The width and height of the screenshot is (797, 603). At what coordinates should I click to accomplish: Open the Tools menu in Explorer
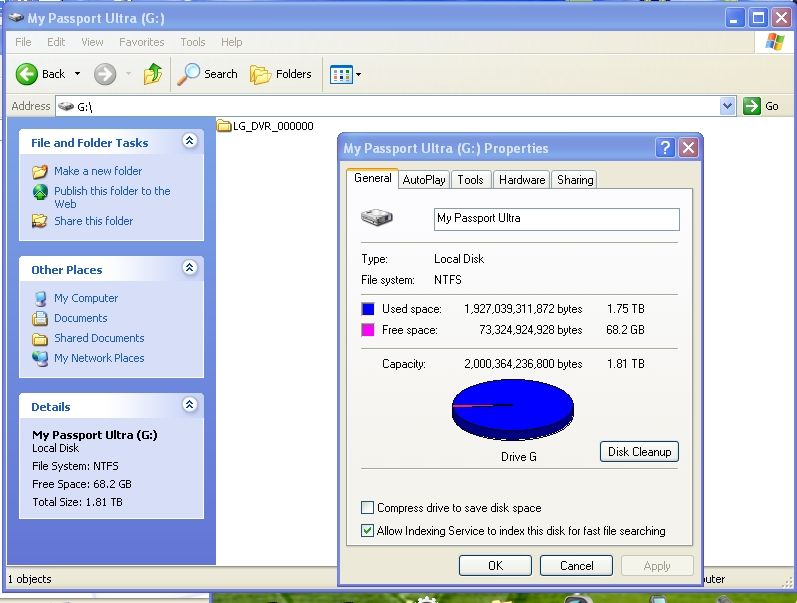(193, 42)
